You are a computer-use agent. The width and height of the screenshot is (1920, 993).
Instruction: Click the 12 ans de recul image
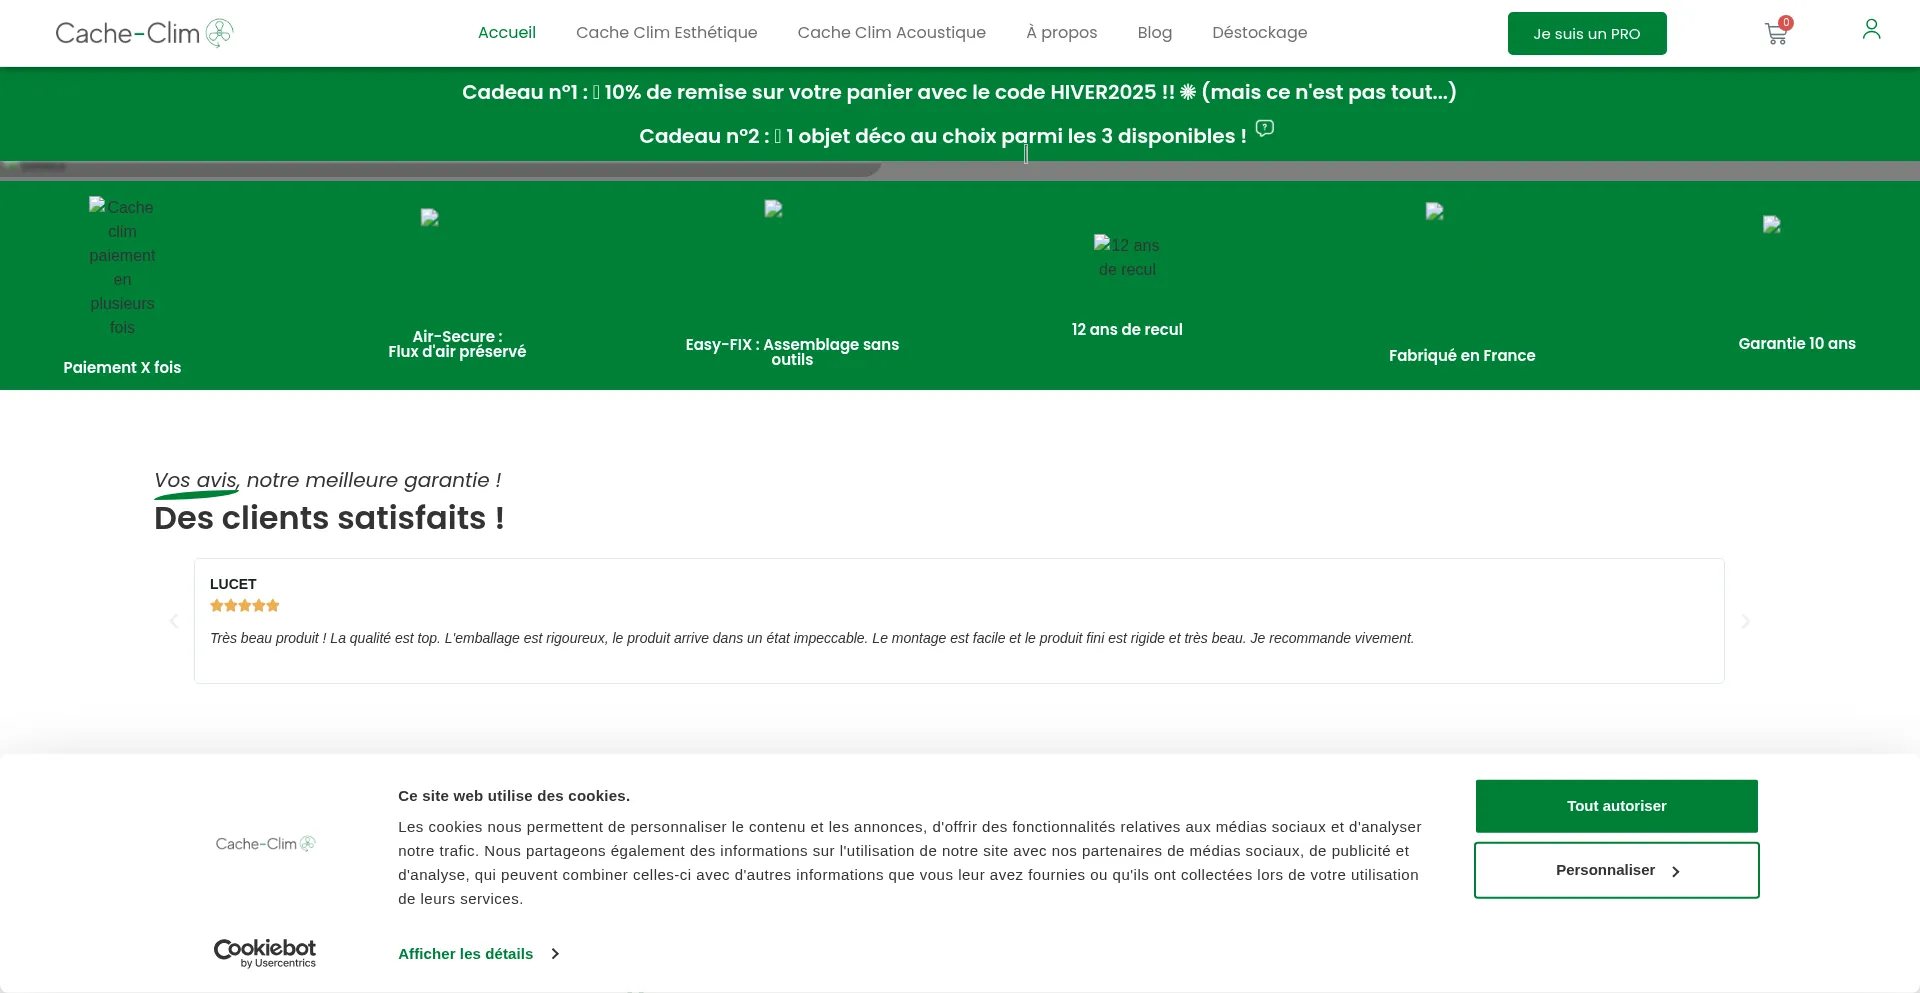point(1127,257)
